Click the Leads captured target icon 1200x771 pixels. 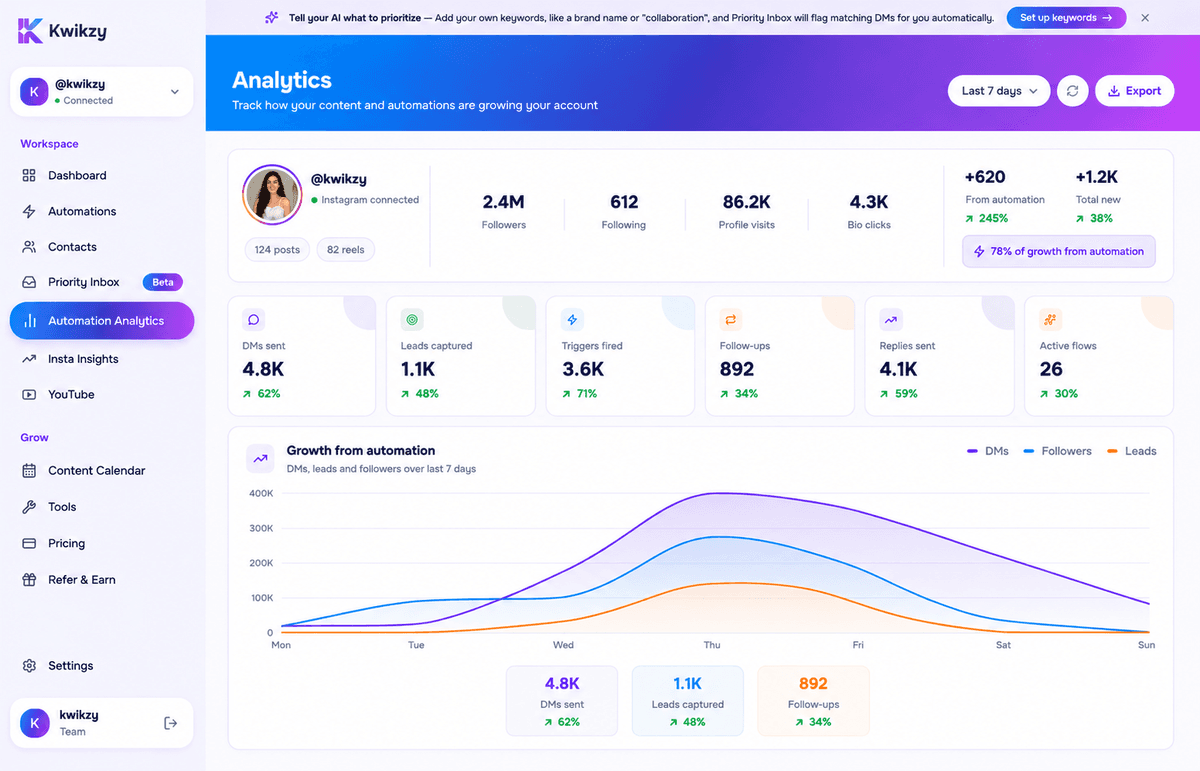point(412,320)
